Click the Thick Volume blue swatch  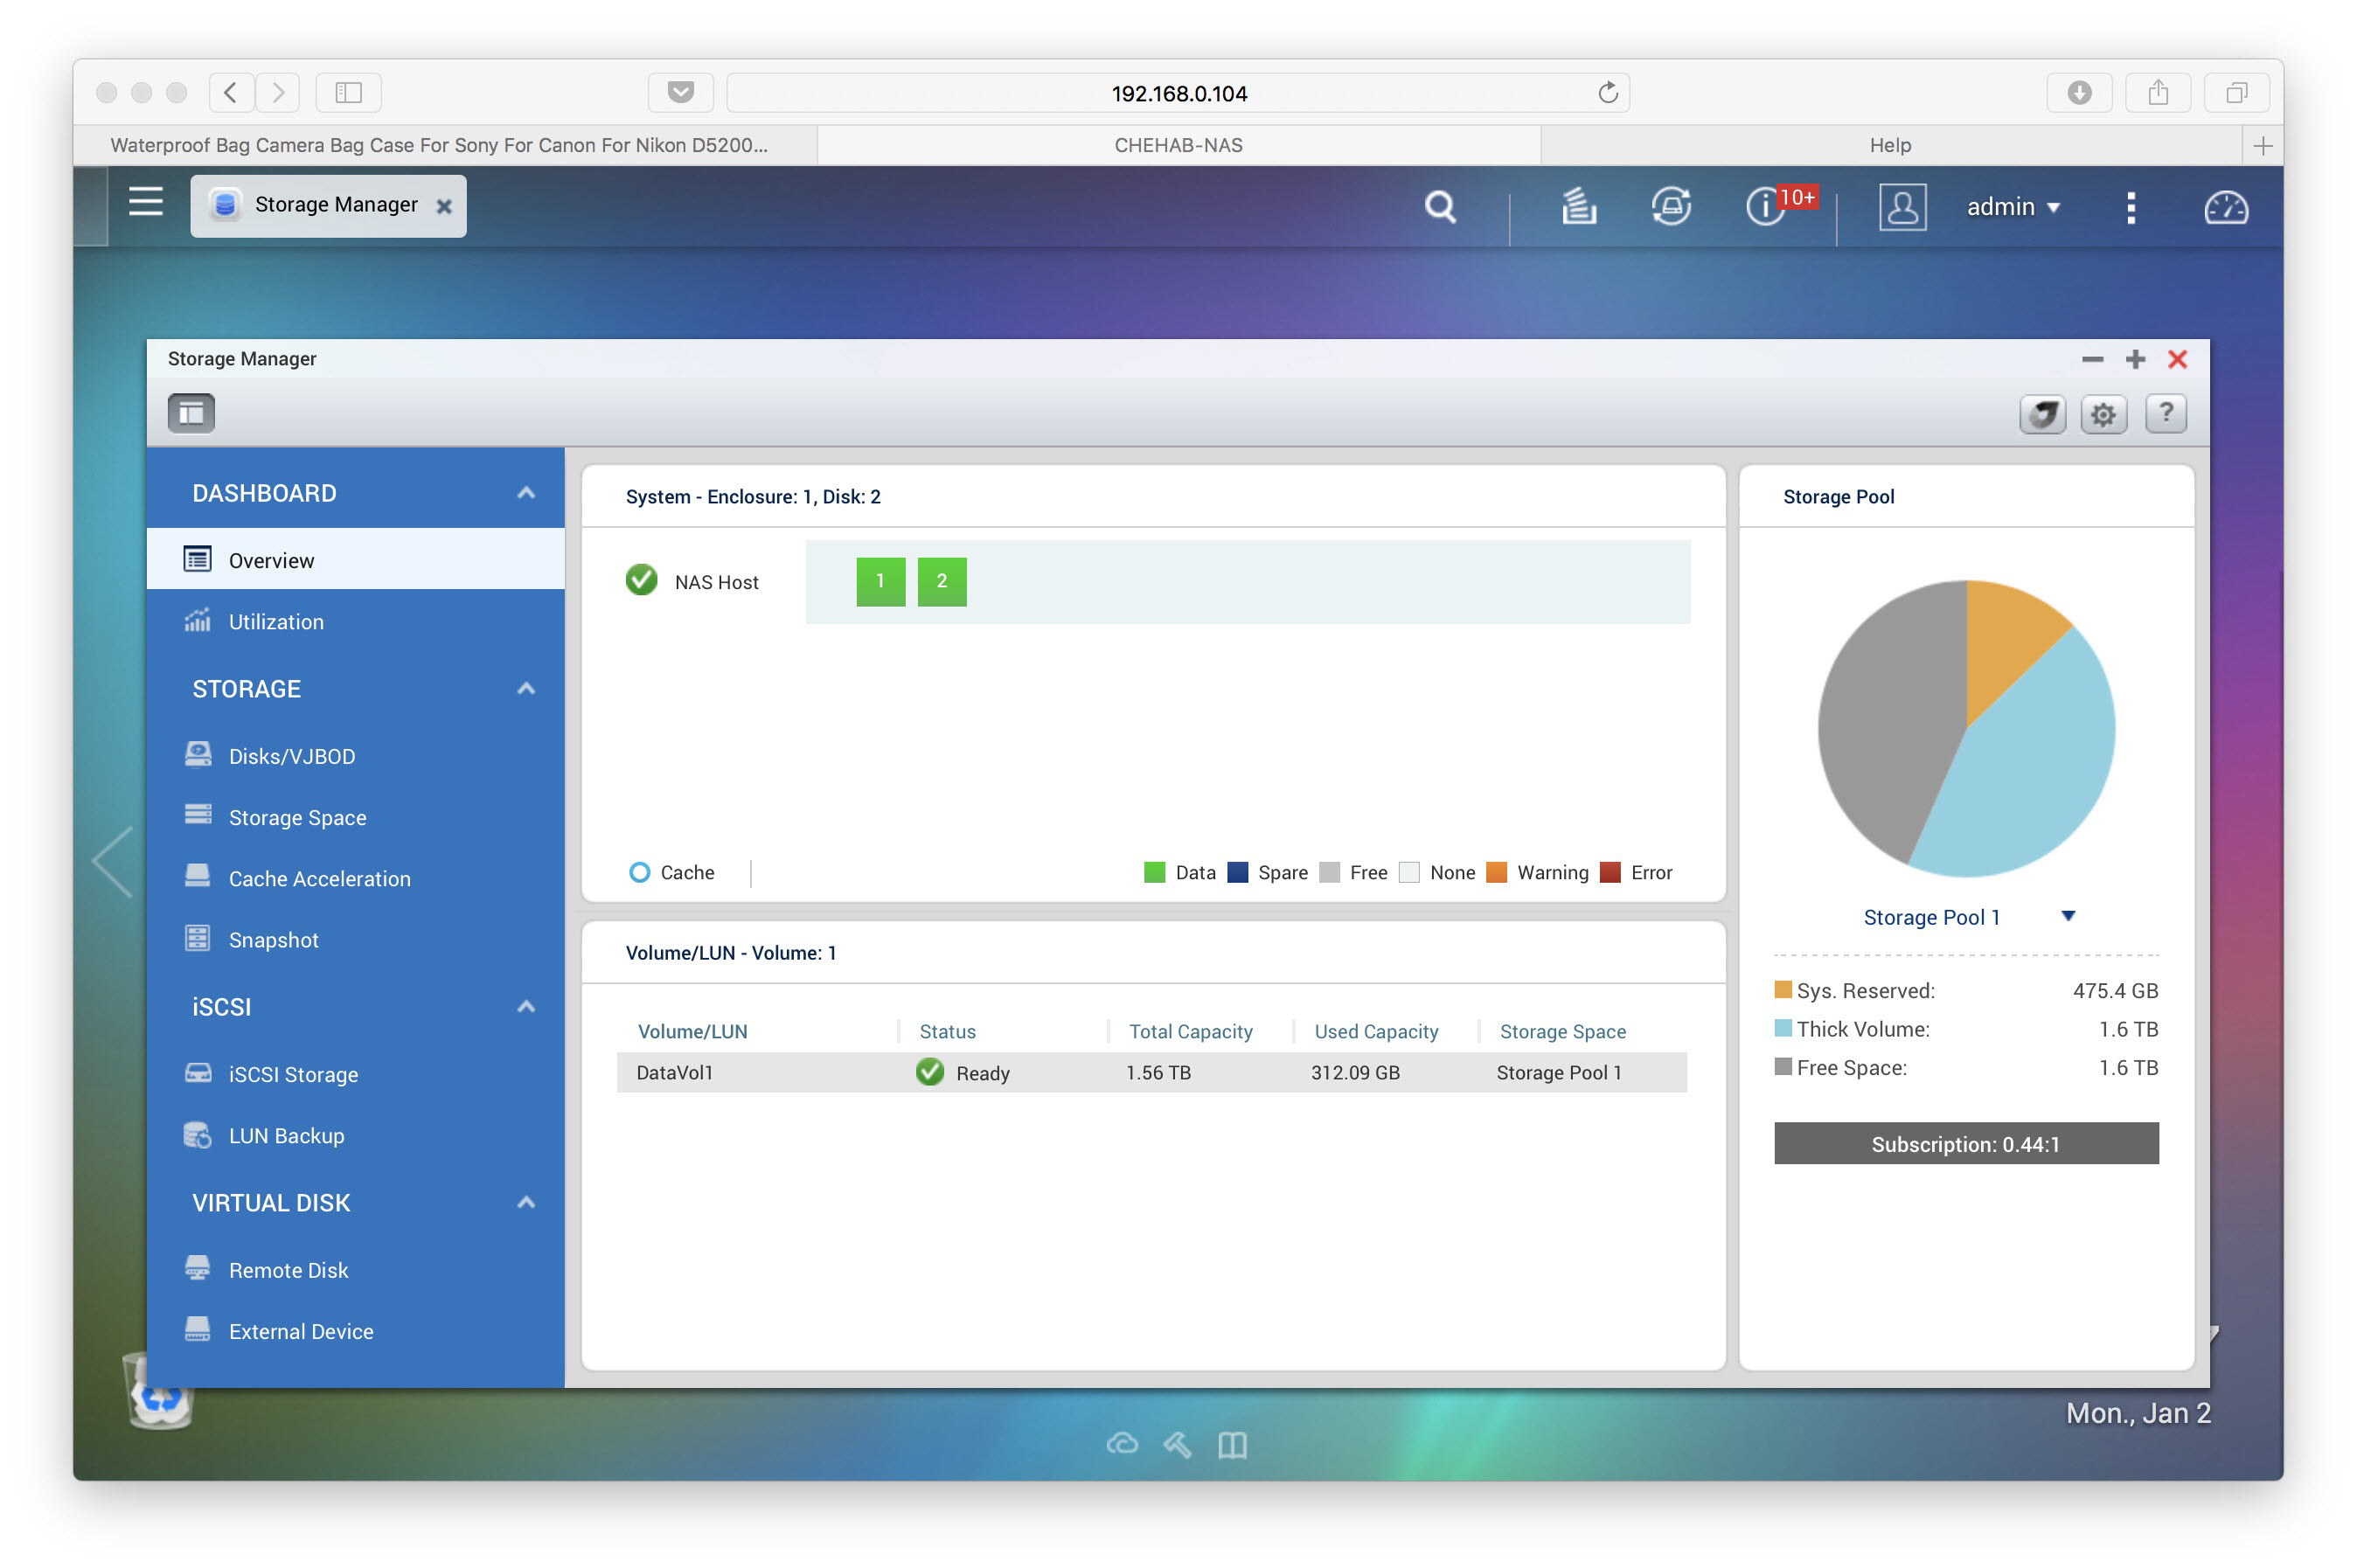[x=1782, y=1027]
